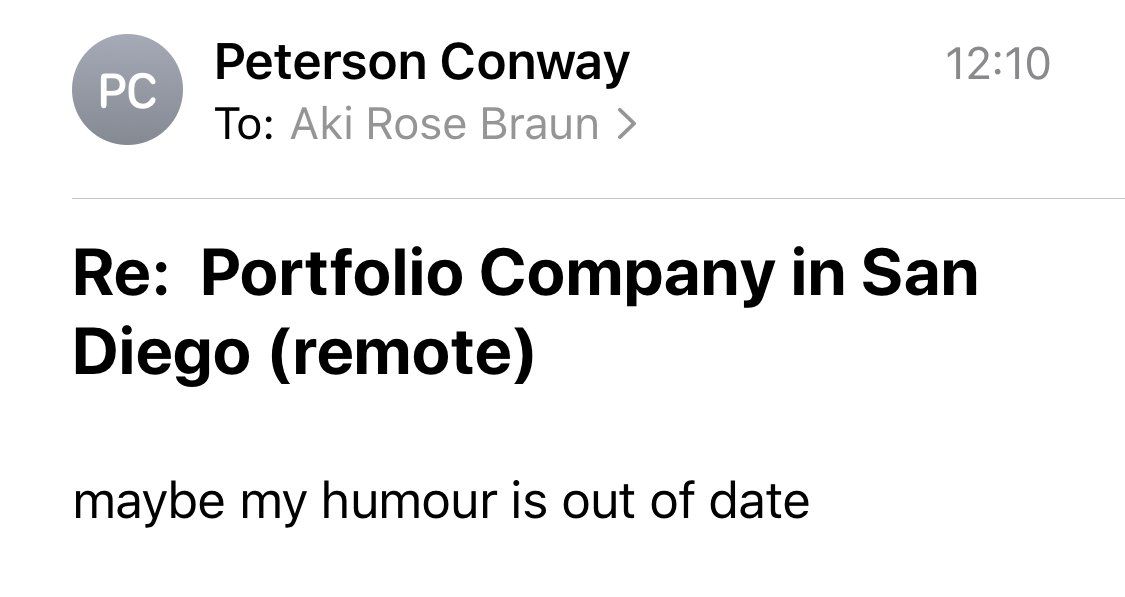
Task: Tap the surname "Conway" in header
Action: click(x=535, y=65)
